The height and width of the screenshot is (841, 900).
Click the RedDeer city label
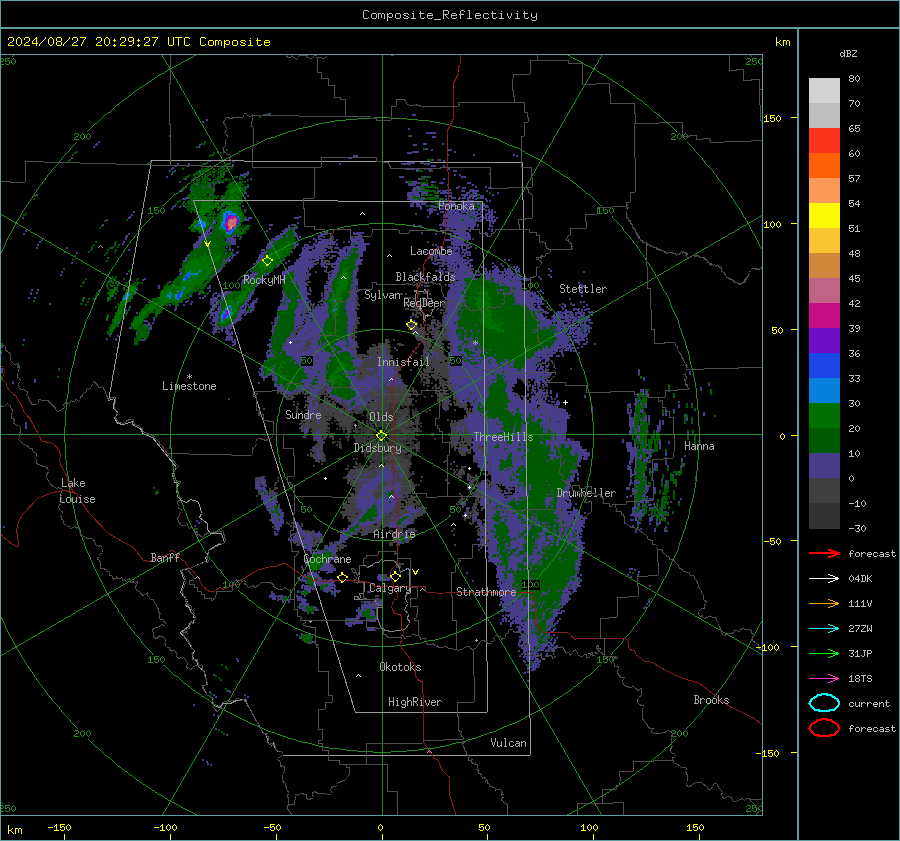[x=424, y=303]
